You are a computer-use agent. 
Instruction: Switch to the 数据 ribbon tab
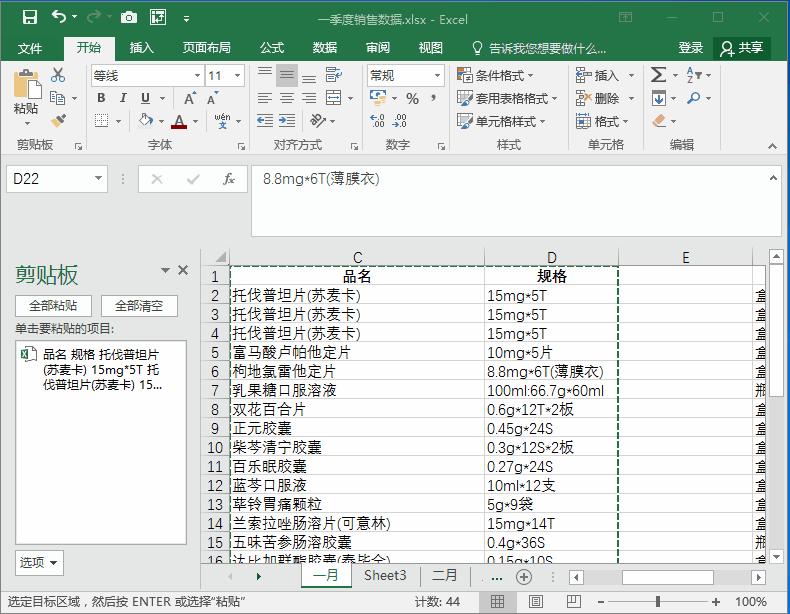click(324, 48)
